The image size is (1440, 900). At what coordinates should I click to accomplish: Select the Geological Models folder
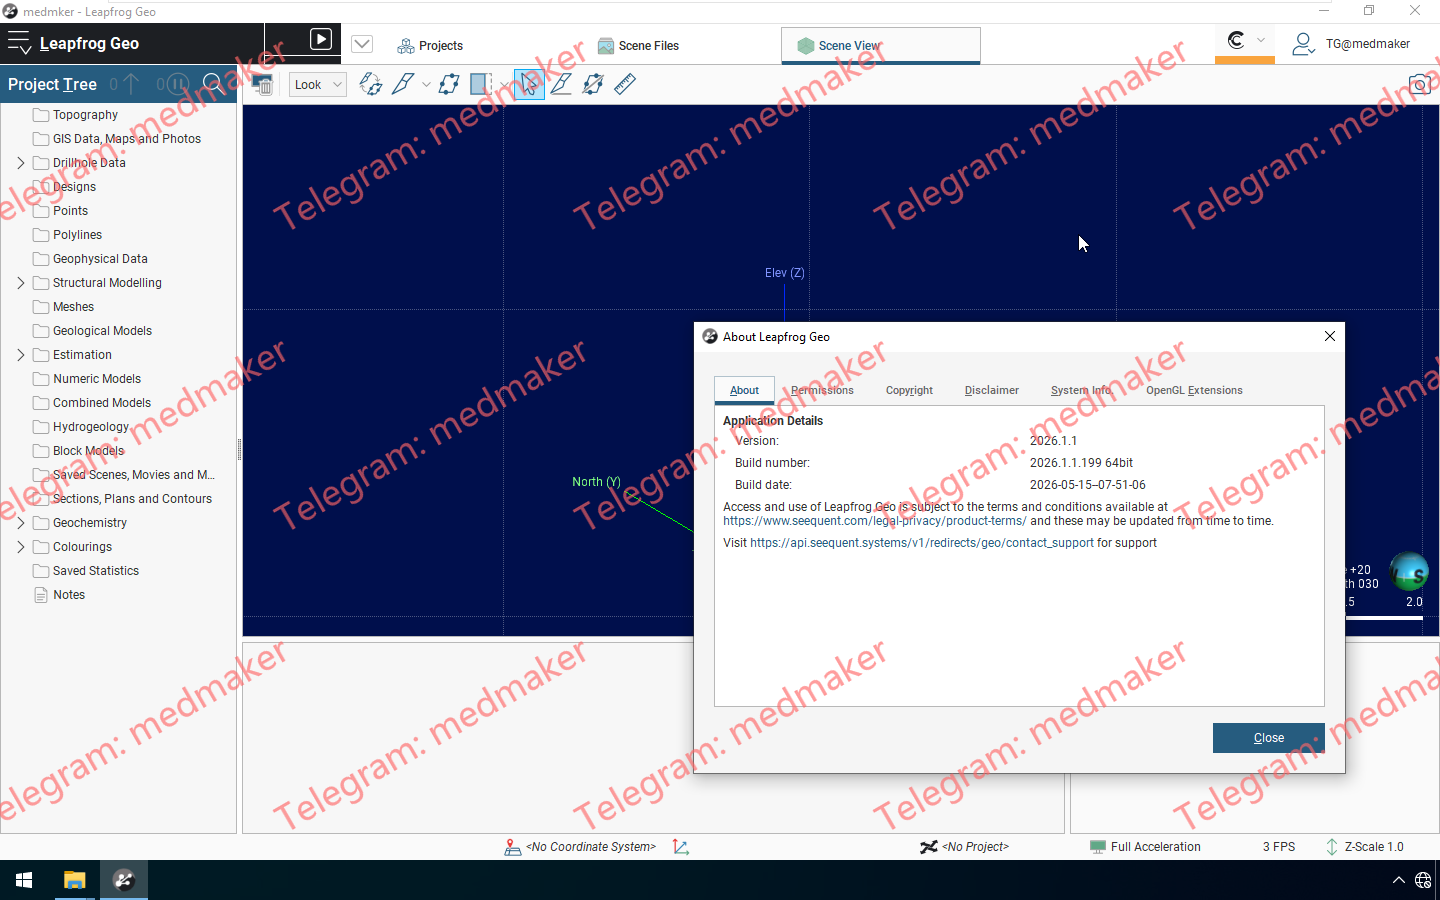click(102, 331)
